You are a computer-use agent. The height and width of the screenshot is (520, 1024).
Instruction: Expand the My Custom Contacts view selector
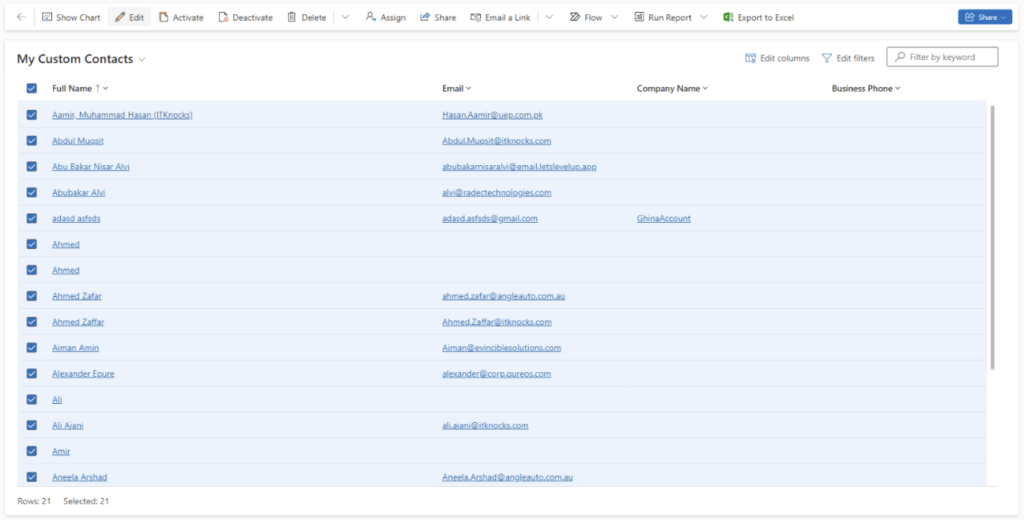pos(142,60)
